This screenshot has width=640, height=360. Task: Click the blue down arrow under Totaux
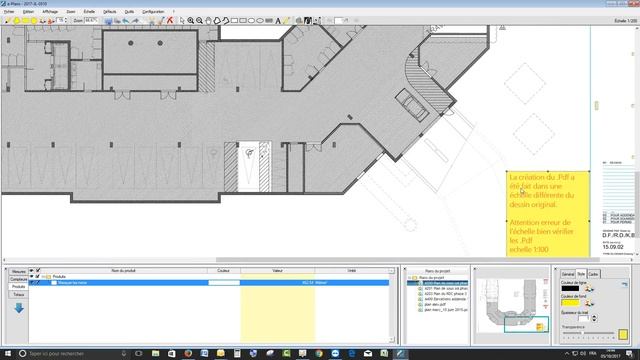pyautogui.click(x=19, y=308)
